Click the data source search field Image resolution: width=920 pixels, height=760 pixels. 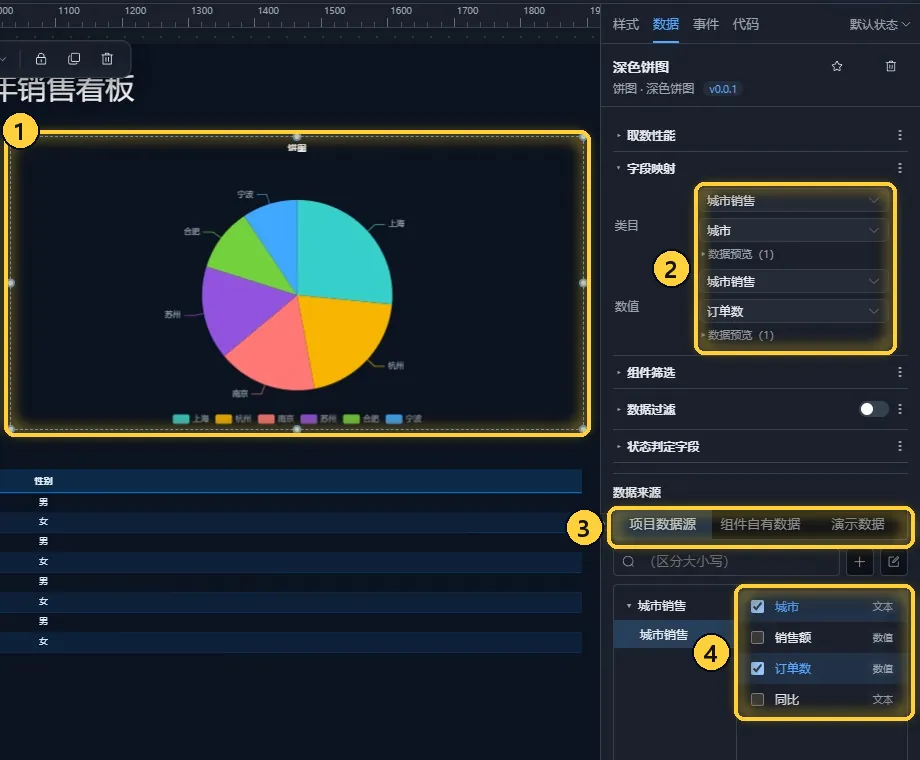[726, 562]
